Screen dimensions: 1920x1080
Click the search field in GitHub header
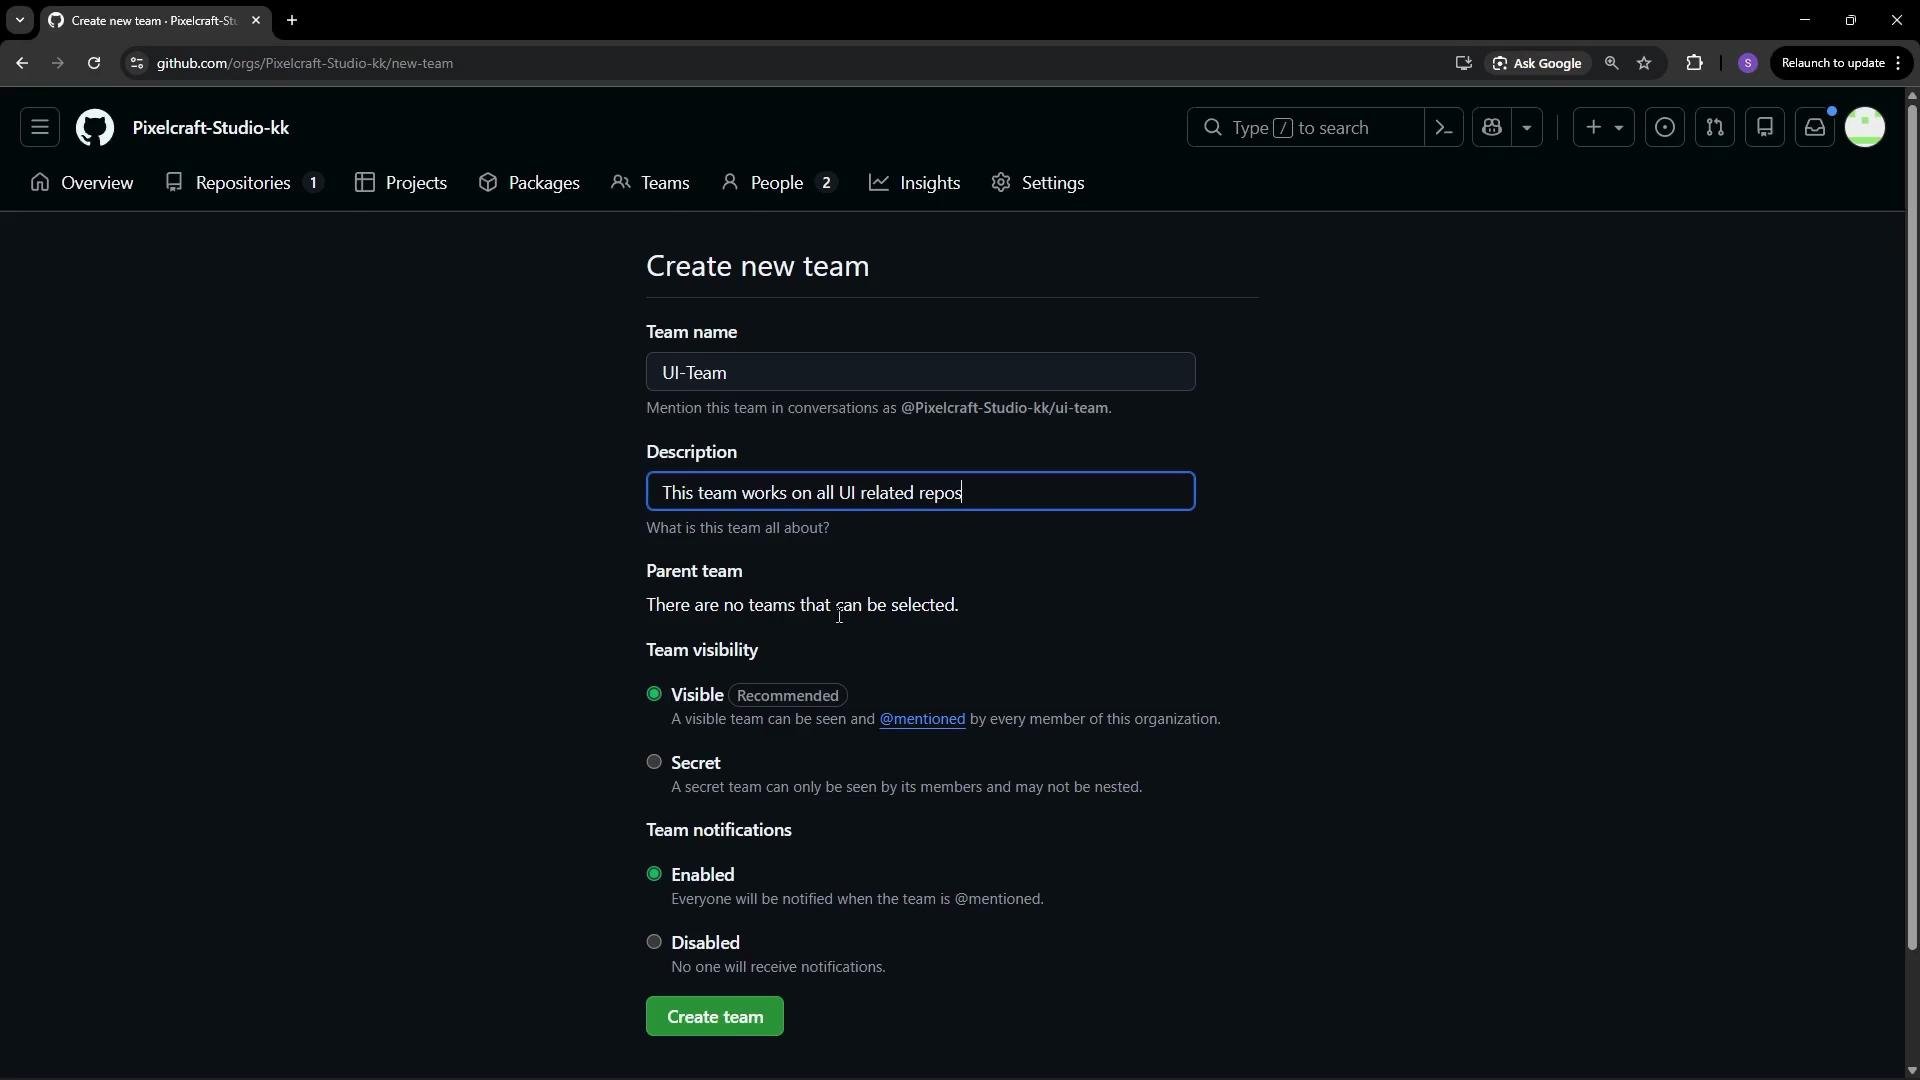1305,127
